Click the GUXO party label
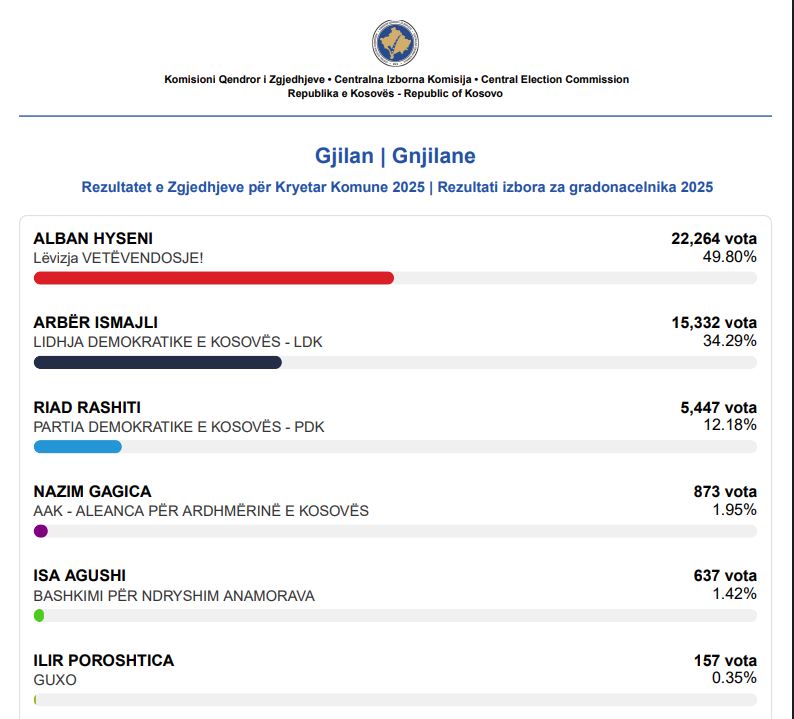The width and height of the screenshot is (794, 719). click(x=55, y=680)
